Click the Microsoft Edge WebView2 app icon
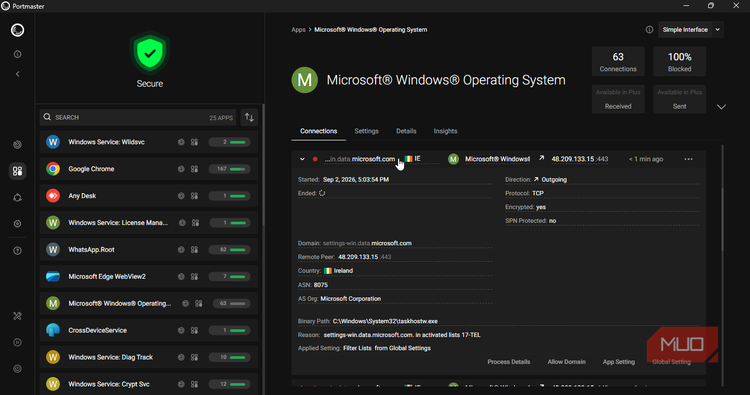The image size is (750, 395). pos(53,276)
